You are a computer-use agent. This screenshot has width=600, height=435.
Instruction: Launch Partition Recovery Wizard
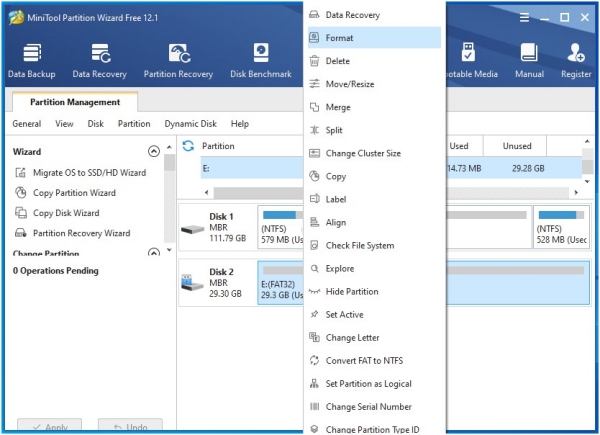(x=73, y=233)
